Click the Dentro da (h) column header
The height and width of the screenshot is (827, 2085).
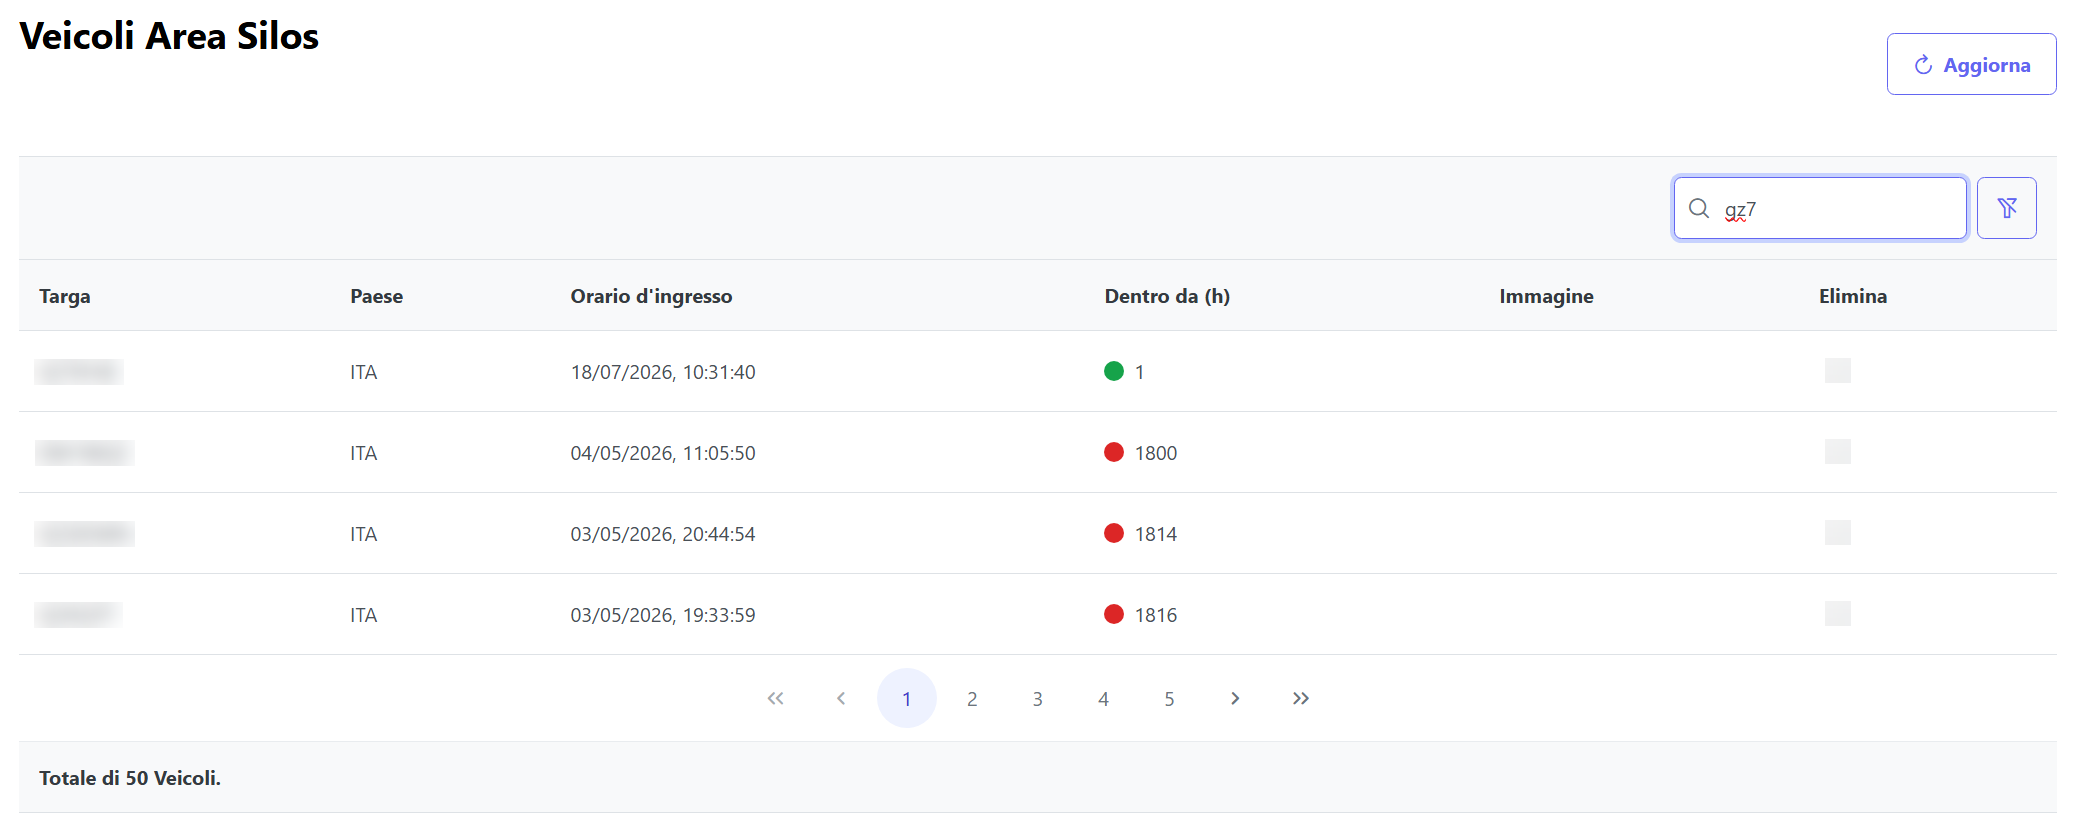(x=1167, y=296)
